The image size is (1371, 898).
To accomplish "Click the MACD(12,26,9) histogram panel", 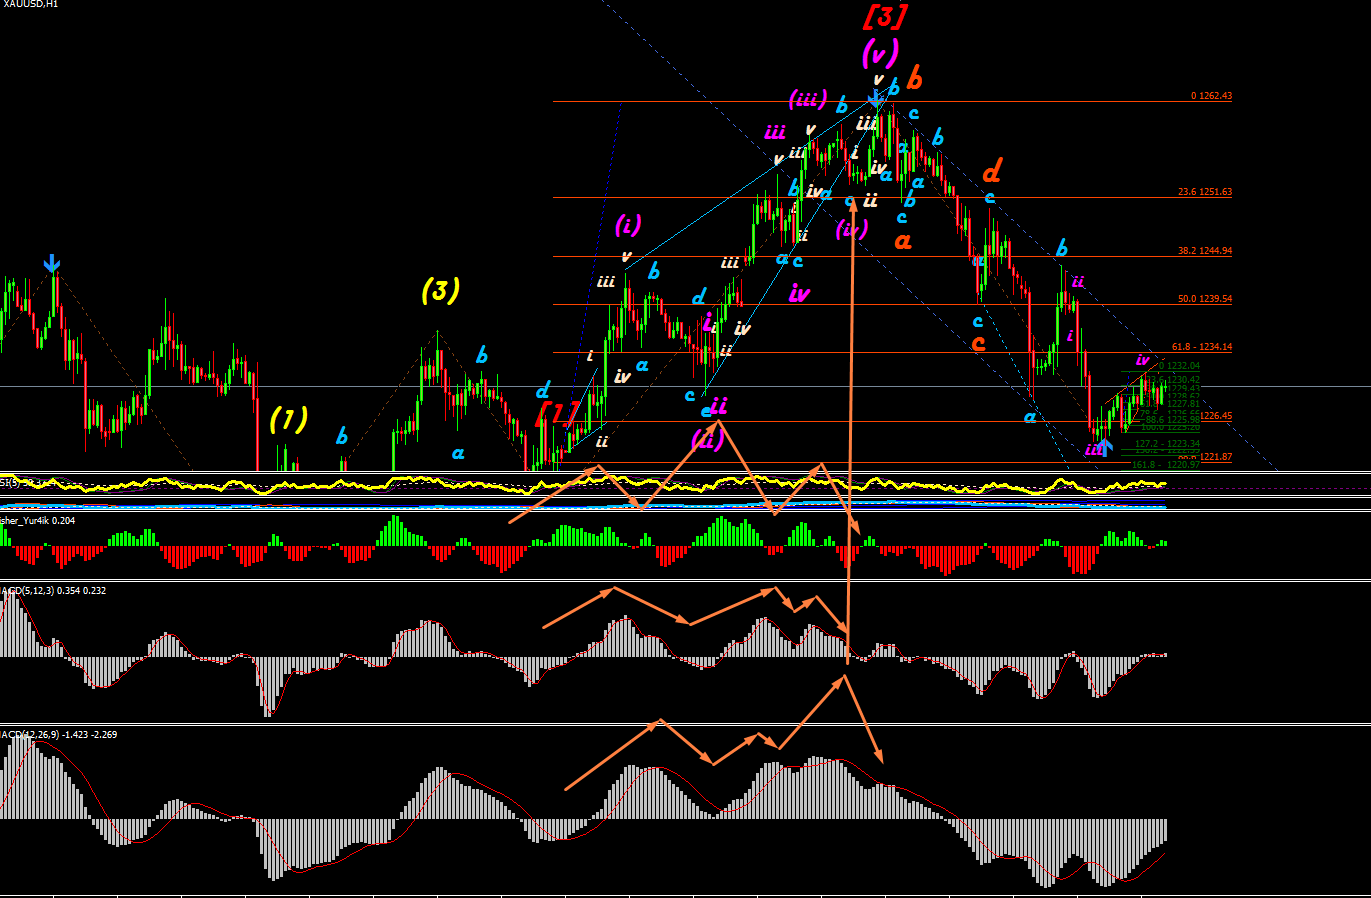I will [585, 810].
